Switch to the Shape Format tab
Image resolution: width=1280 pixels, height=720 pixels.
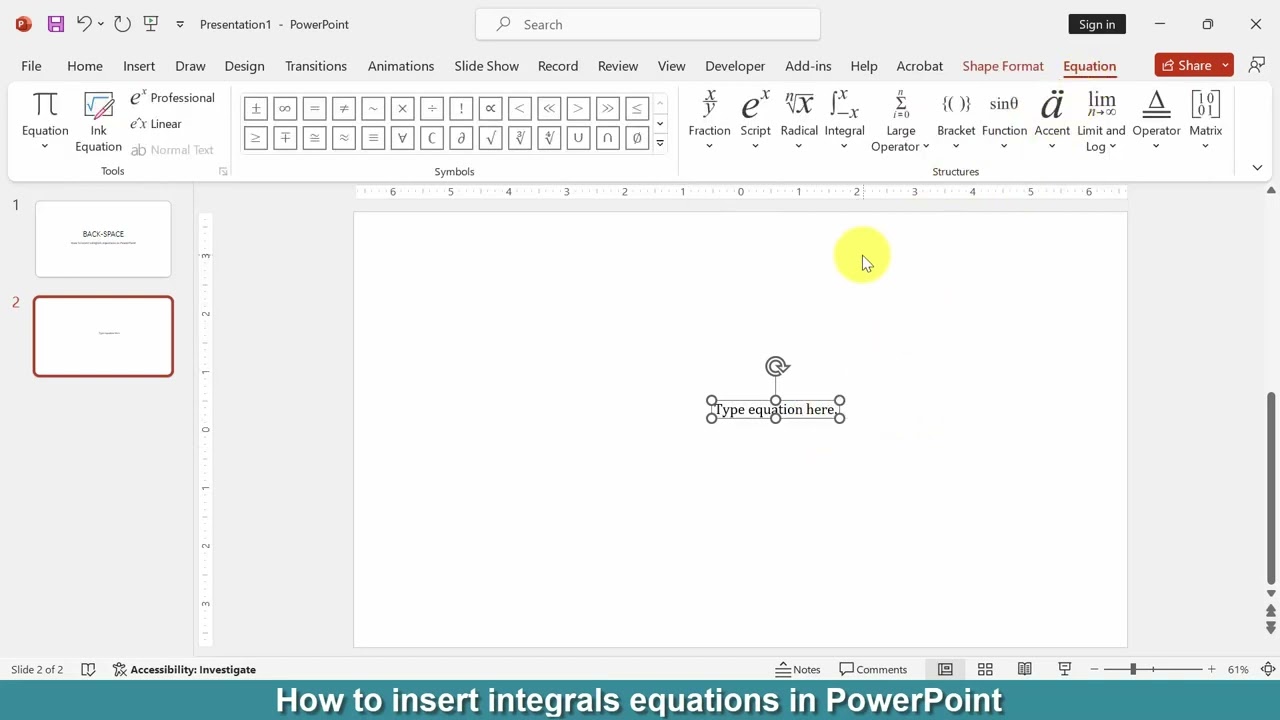pos(1003,66)
